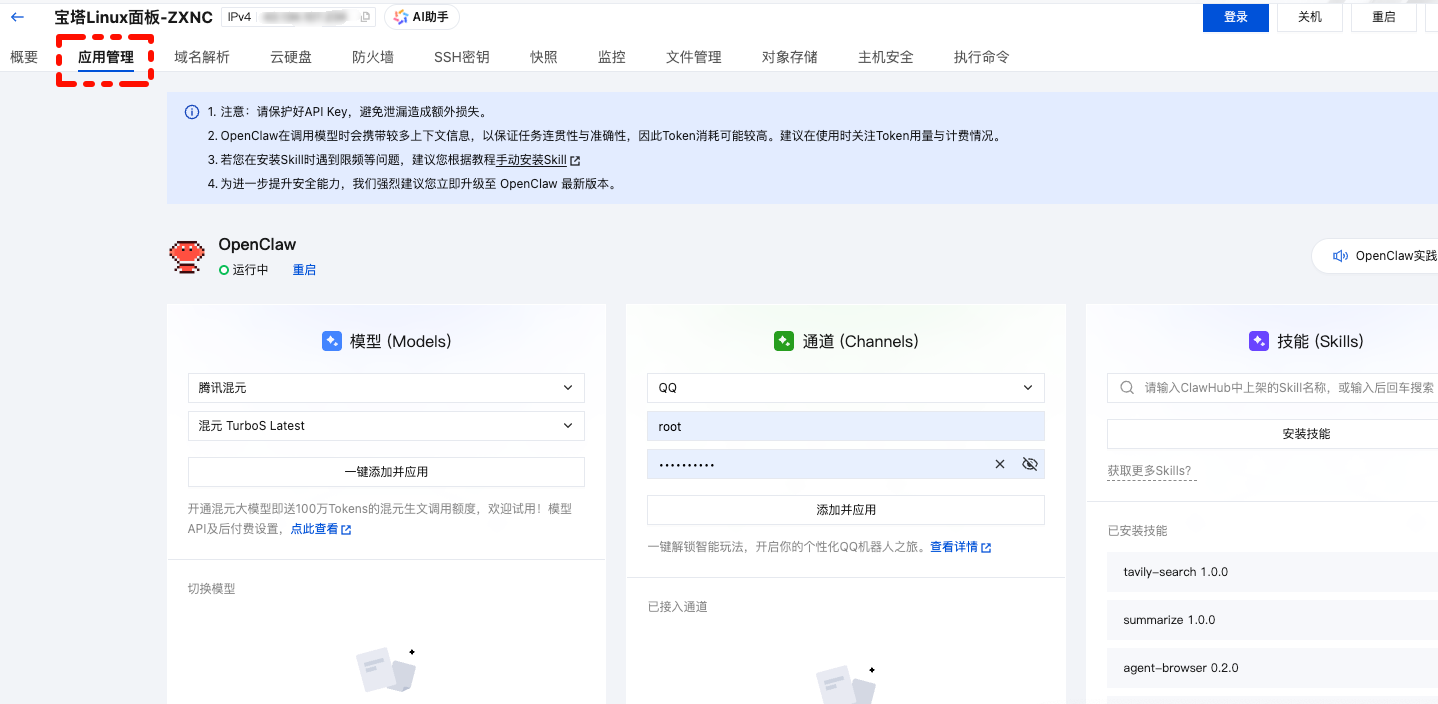Open the 混元 TurboS Latest model dropdown
Image resolution: width=1438 pixels, height=704 pixels.
tap(386, 425)
